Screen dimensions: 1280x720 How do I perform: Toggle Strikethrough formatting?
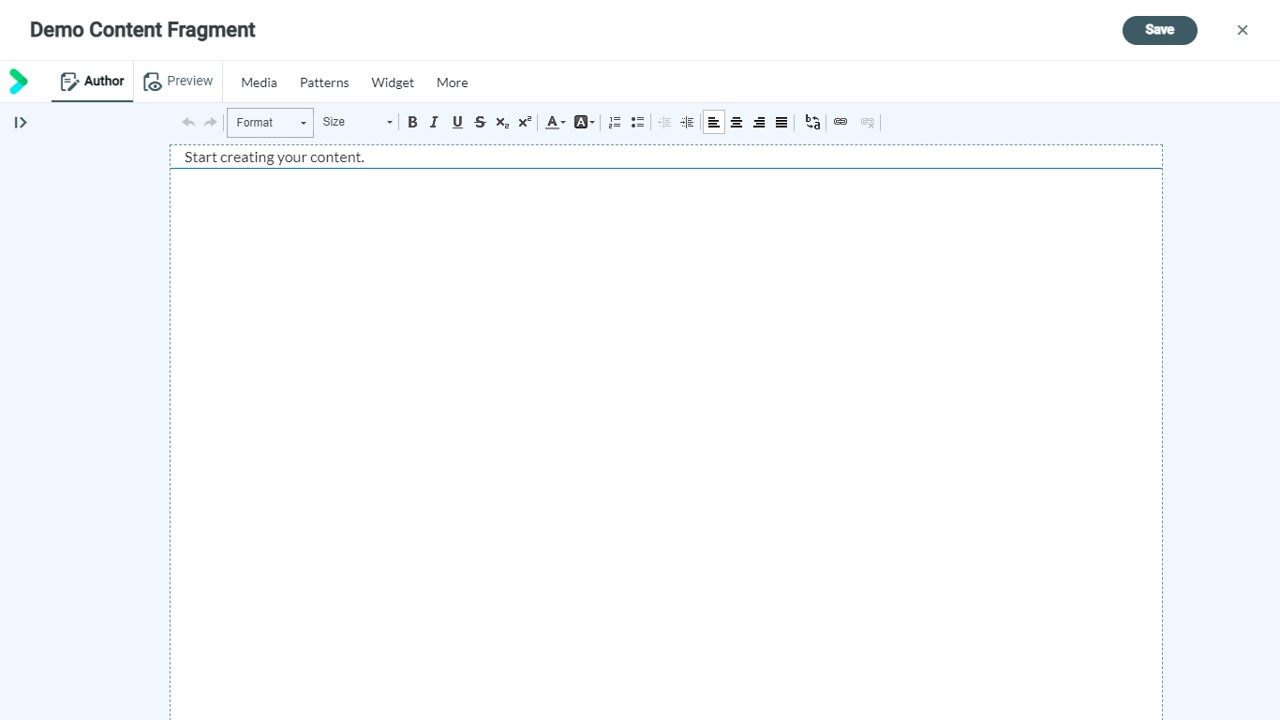[x=480, y=122]
